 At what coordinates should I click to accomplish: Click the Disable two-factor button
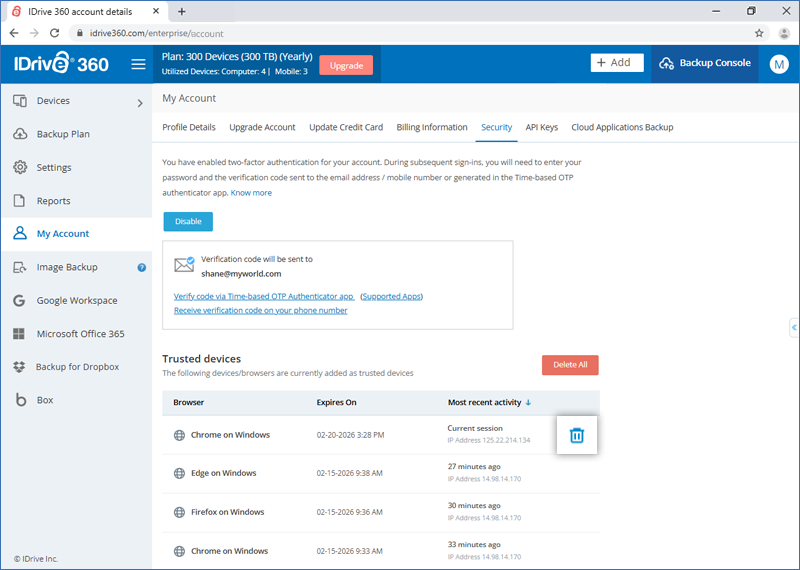[x=188, y=221]
